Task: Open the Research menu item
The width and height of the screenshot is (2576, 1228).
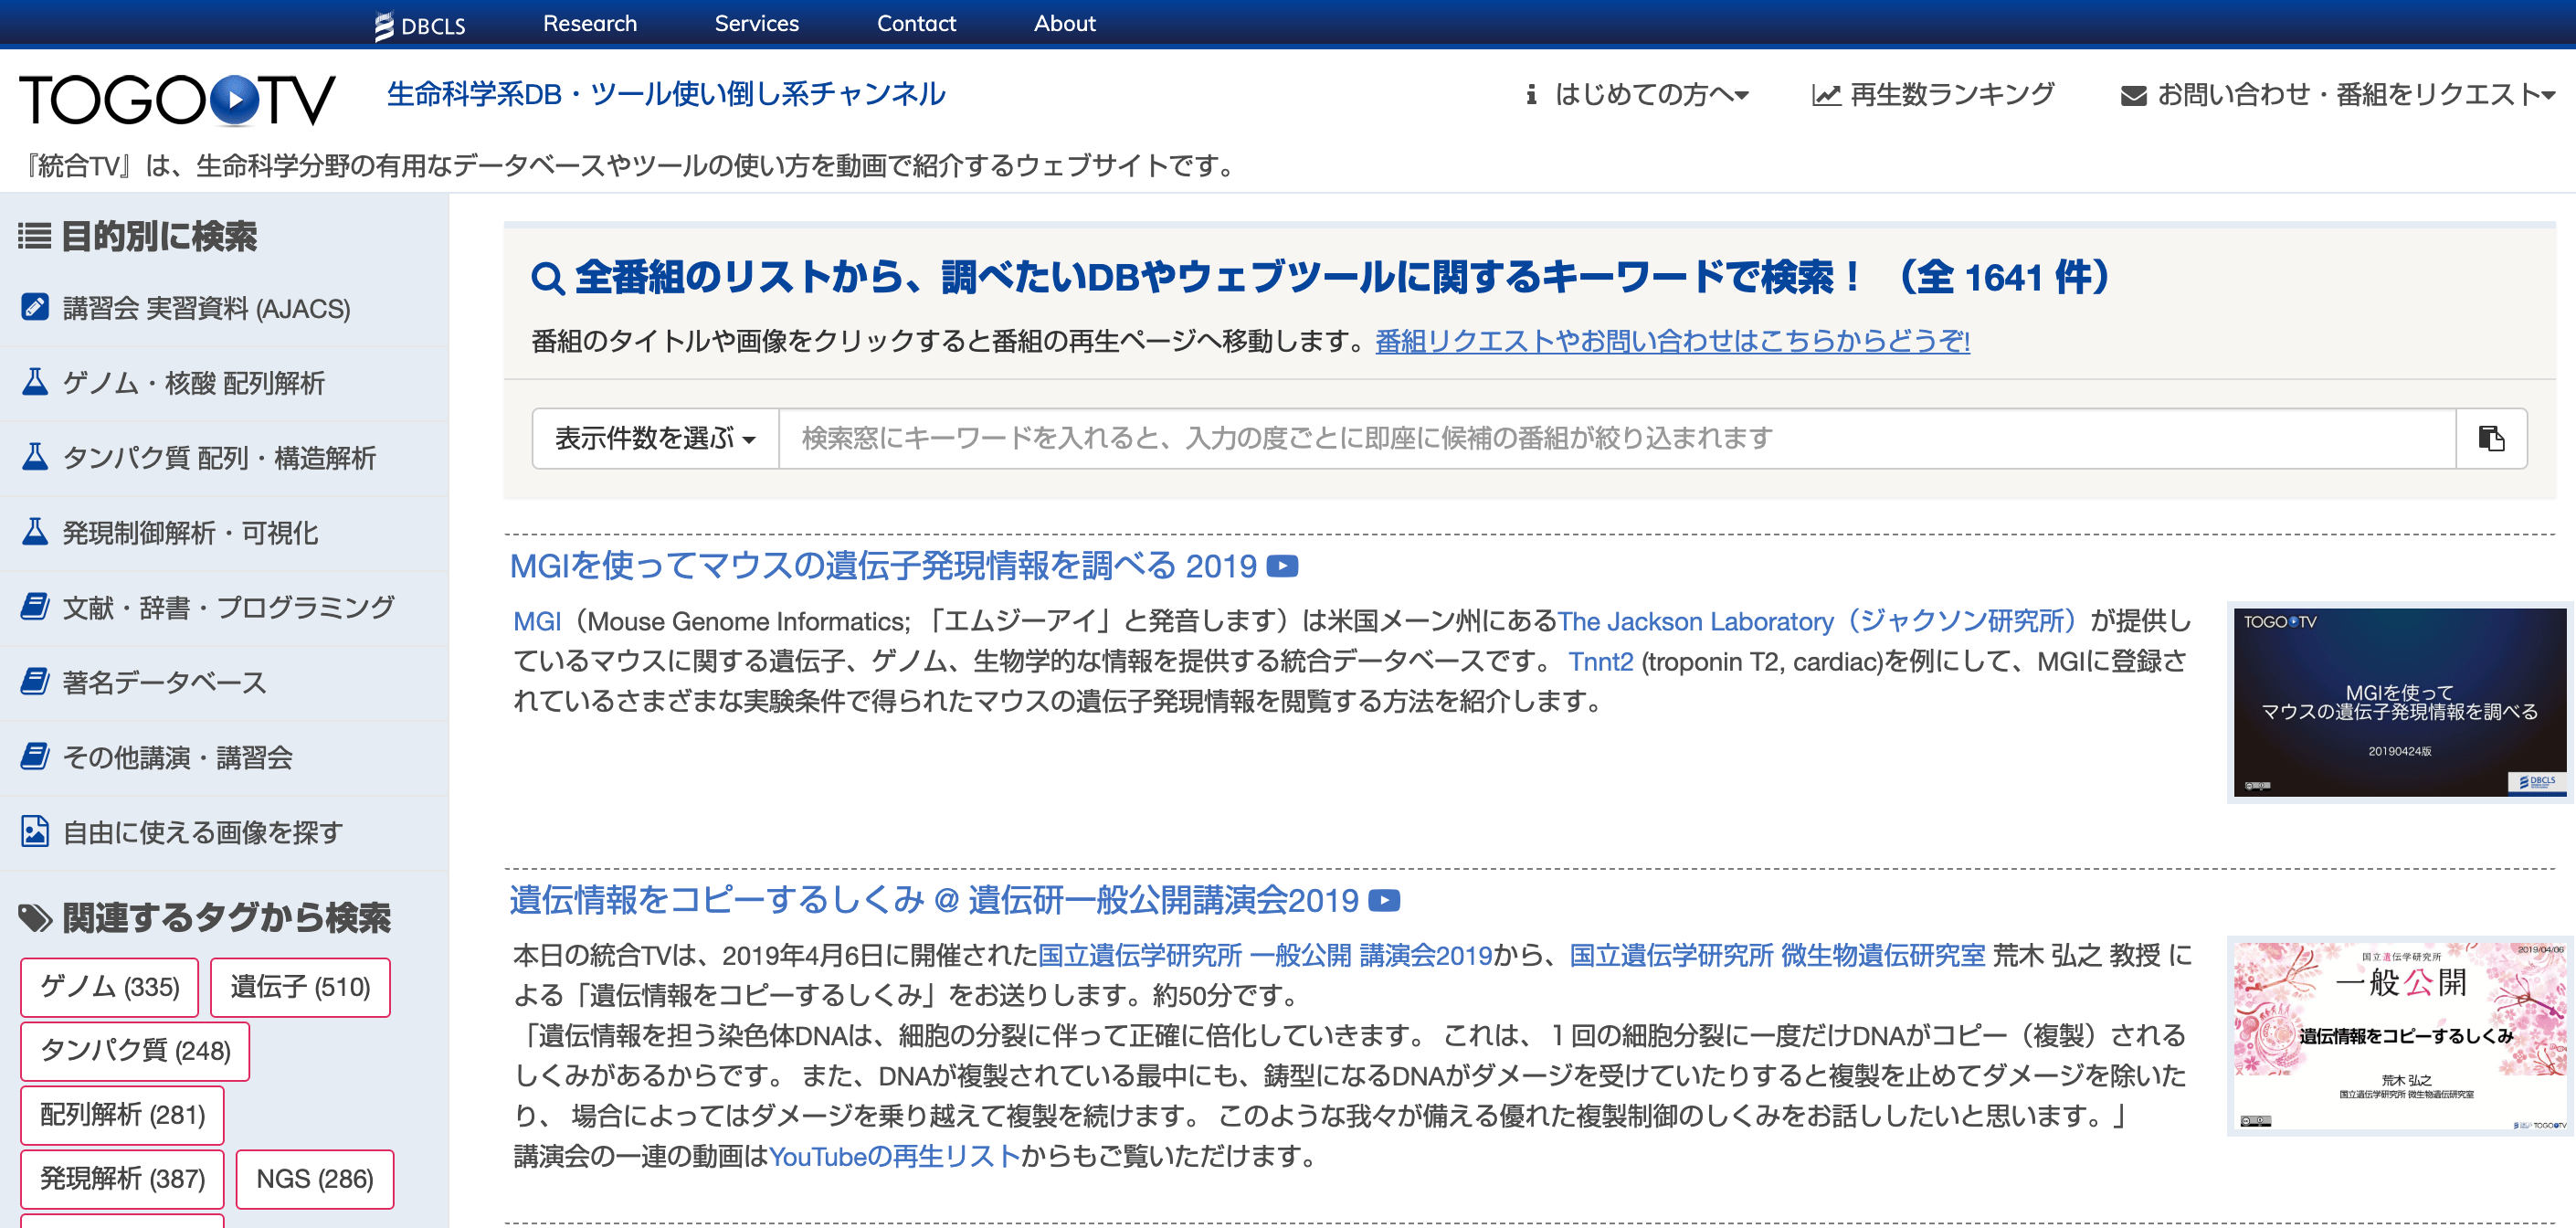Action: coord(589,23)
